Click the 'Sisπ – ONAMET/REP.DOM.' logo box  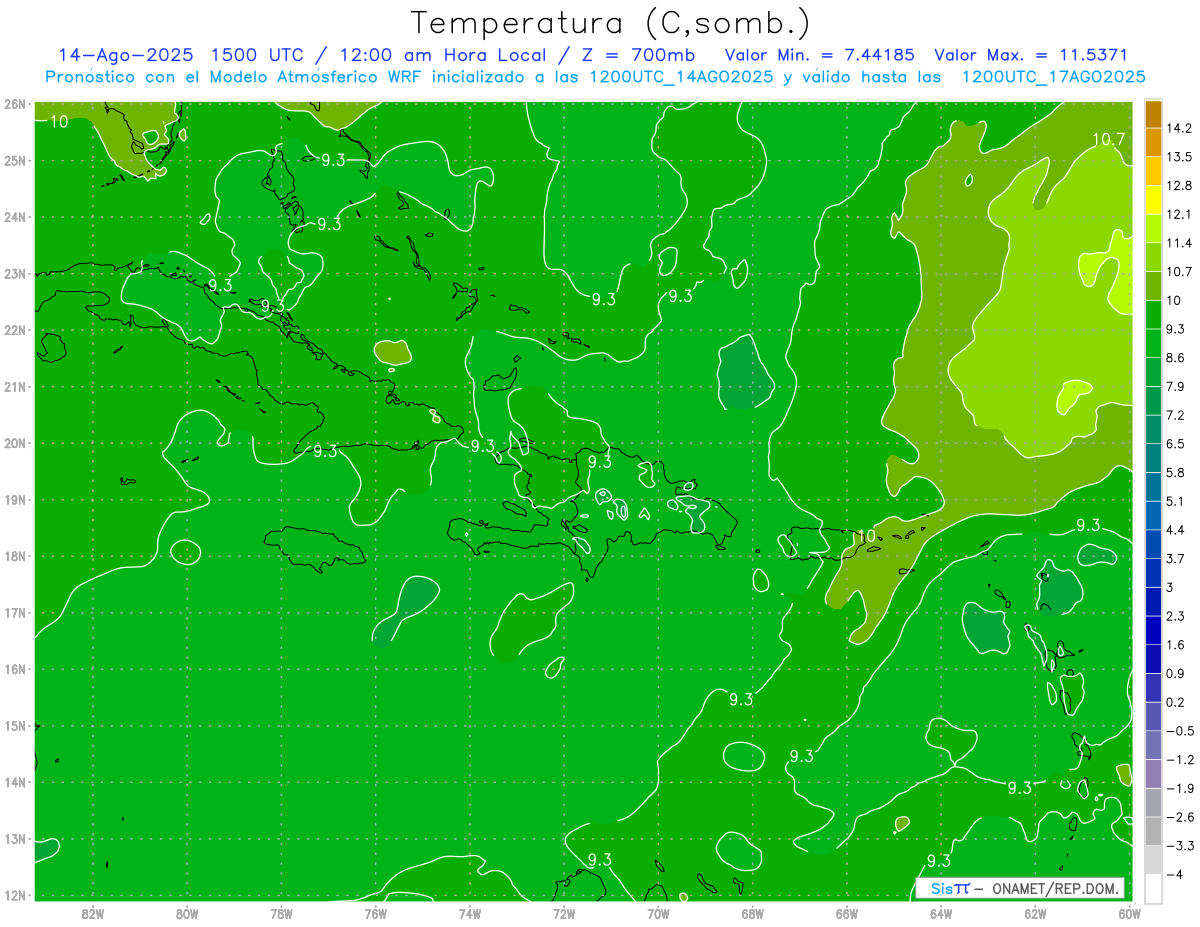(1019, 888)
